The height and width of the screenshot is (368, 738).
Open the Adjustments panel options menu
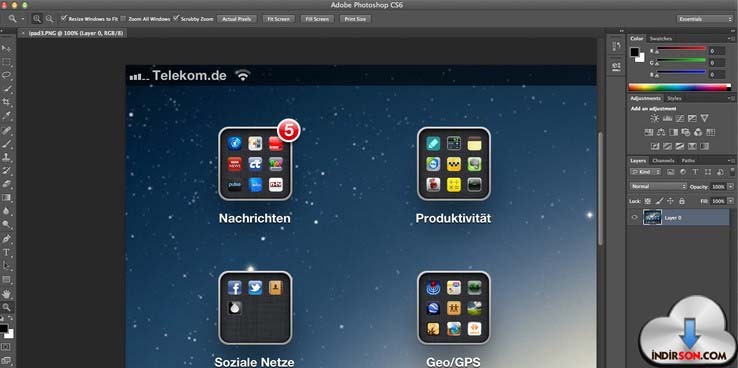click(x=731, y=99)
